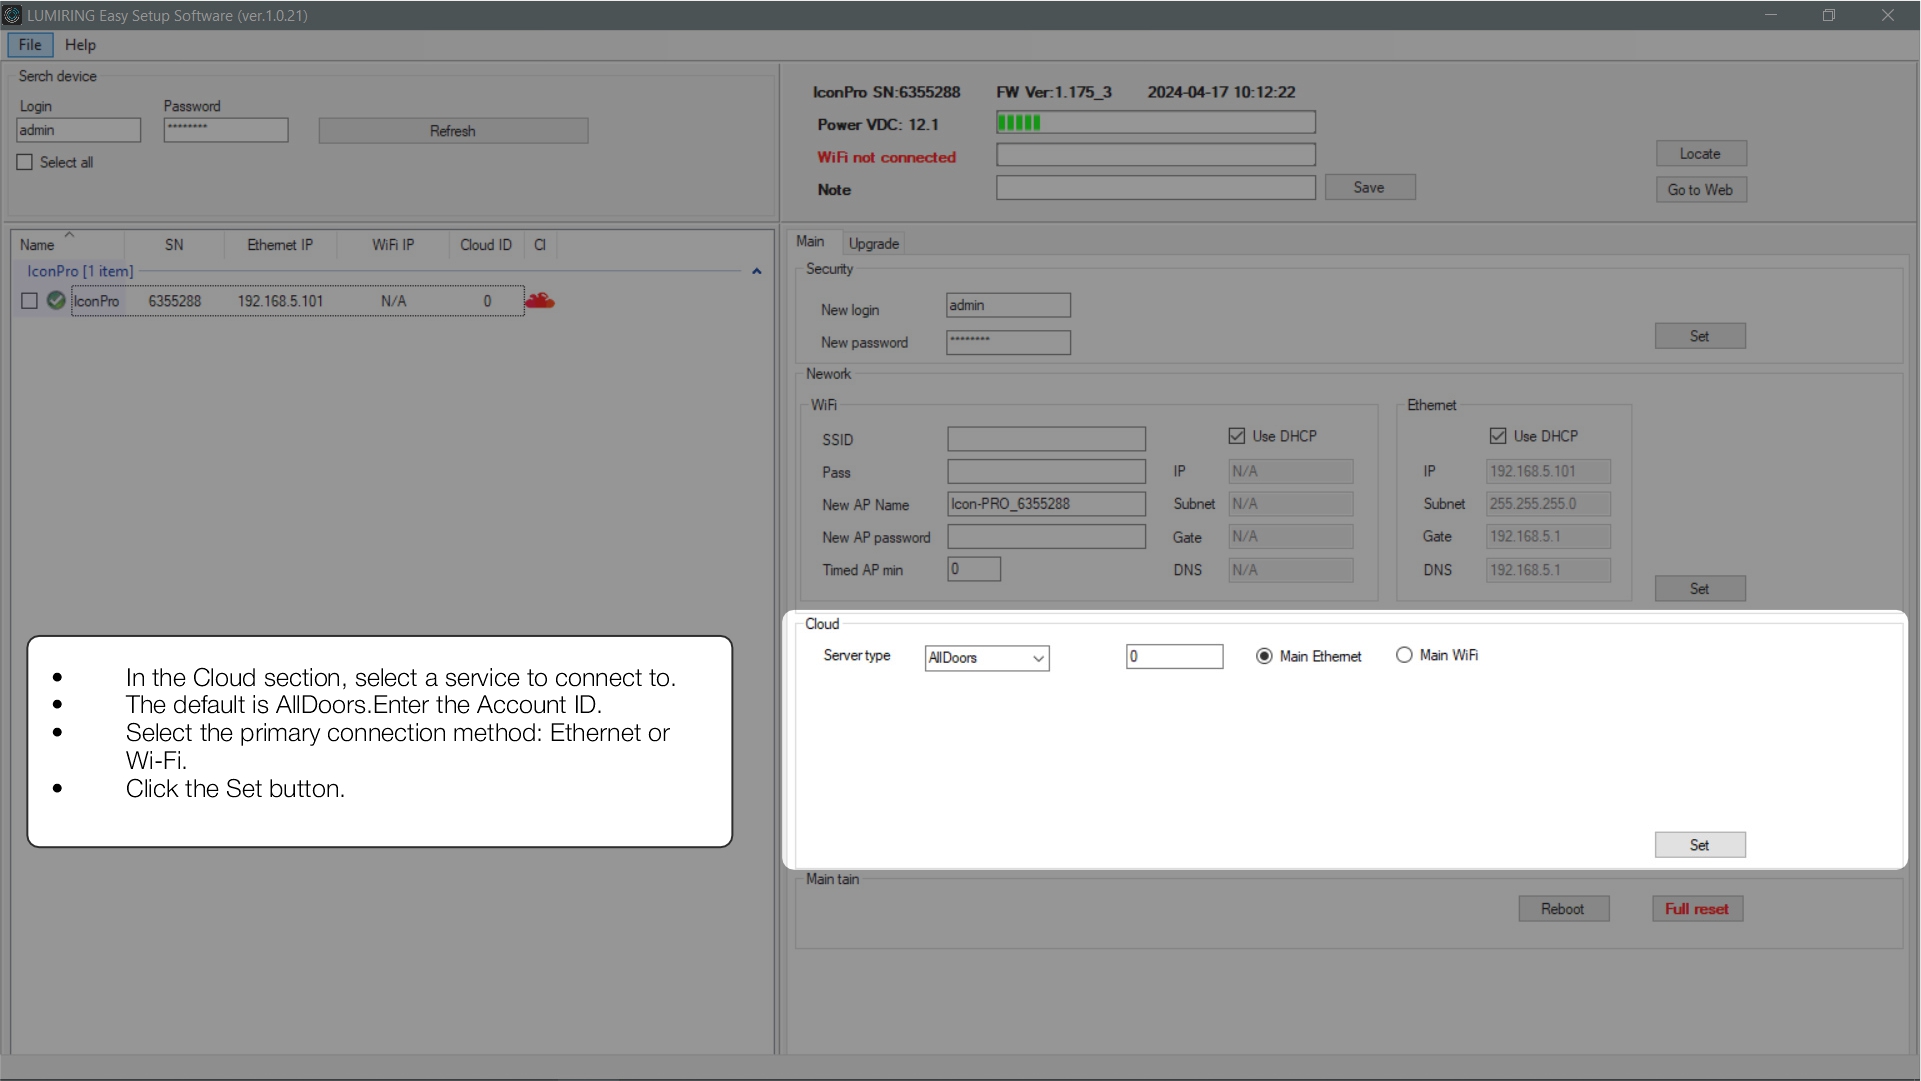Click the LUMIRING app icon in title bar
This screenshot has height=1081, width=1921.
12,15
